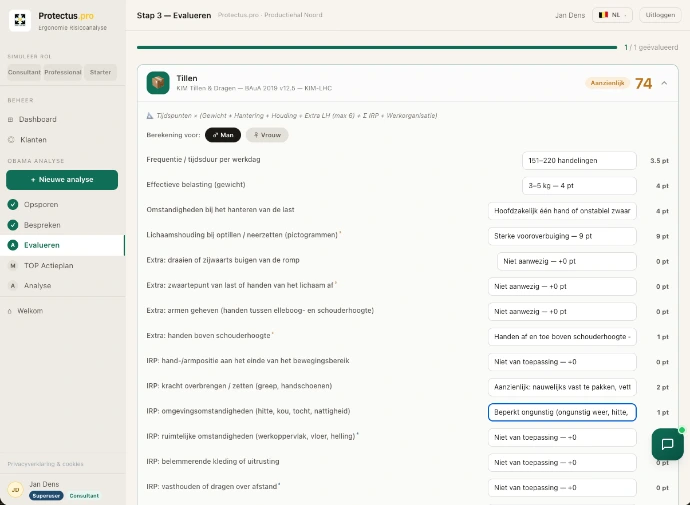Viewport: 690px width, 505px height.
Task: Open the handen boven schouderhoogte dropdown
Action: point(562,337)
